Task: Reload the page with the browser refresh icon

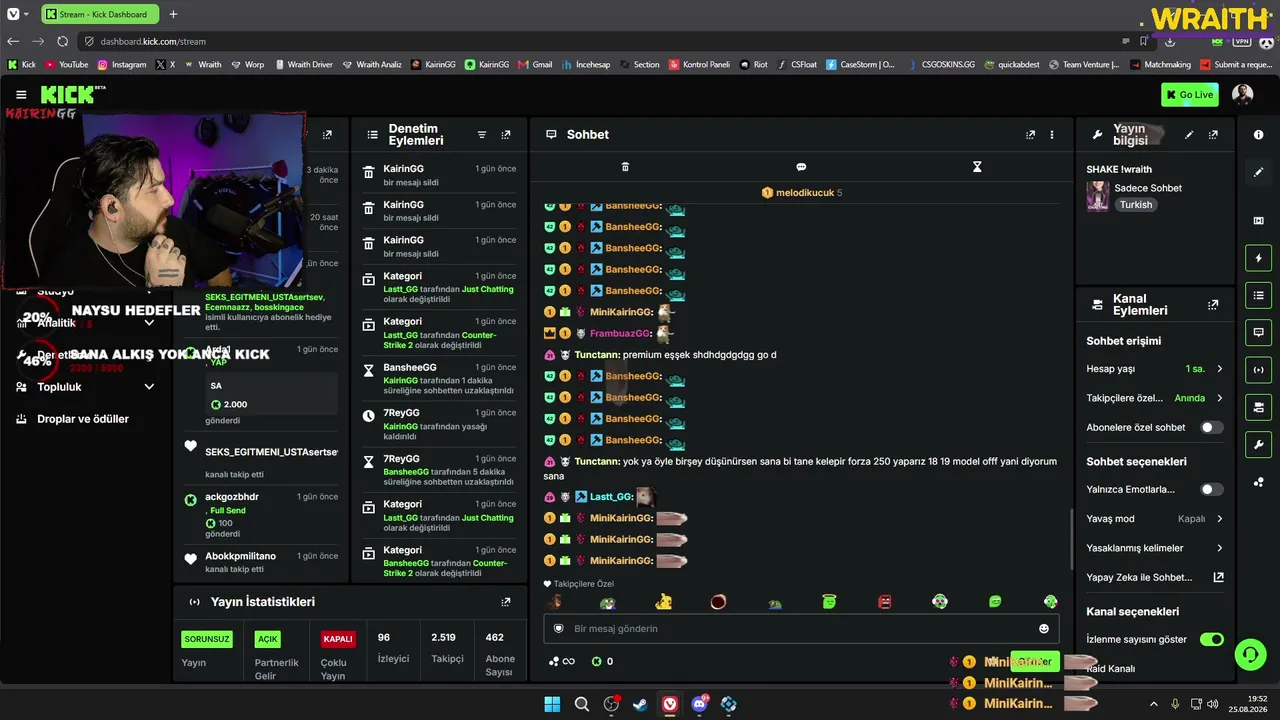Action: [x=62, y=41]
